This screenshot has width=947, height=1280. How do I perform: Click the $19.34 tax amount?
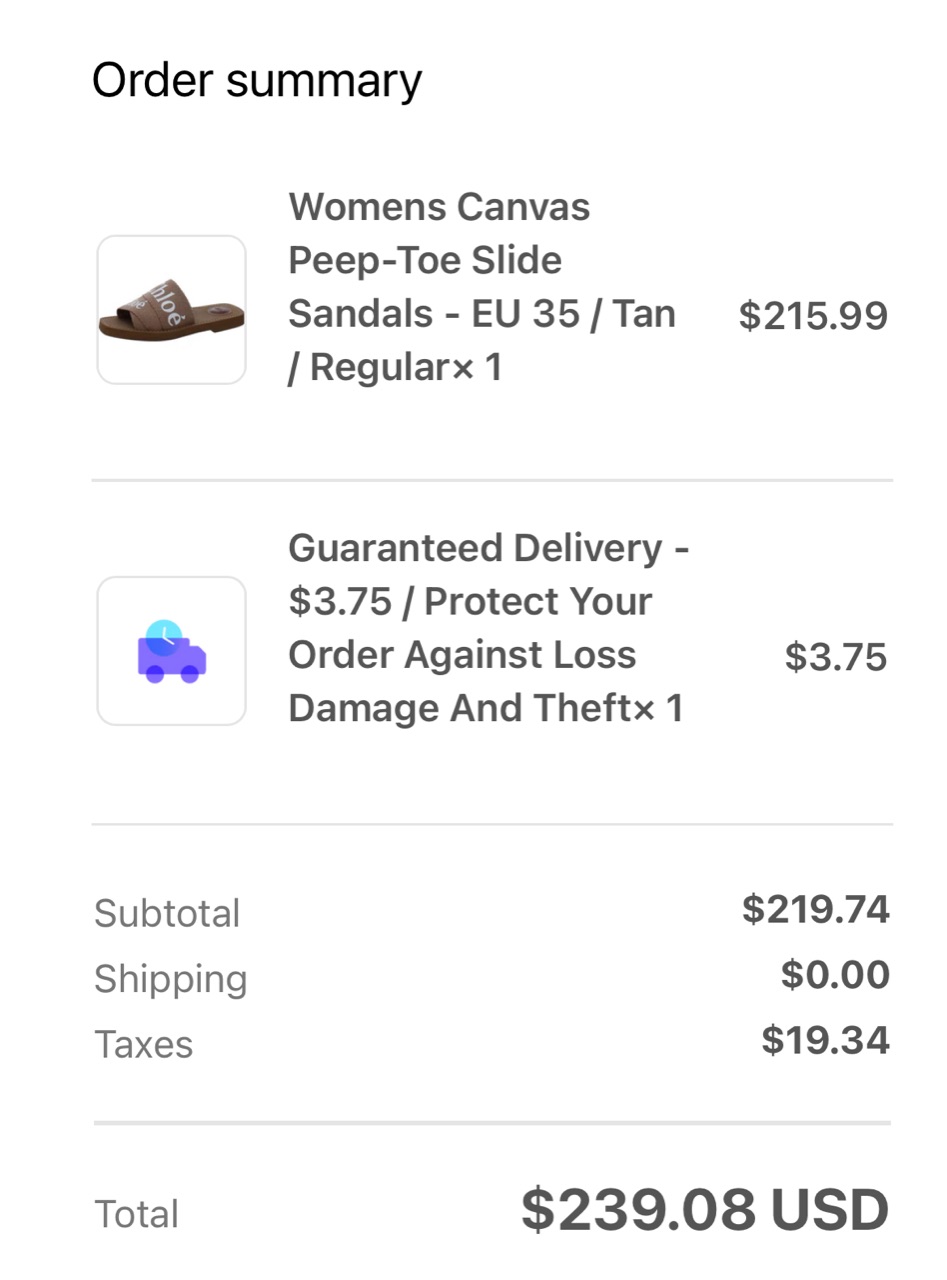[x=826, y=1041]
